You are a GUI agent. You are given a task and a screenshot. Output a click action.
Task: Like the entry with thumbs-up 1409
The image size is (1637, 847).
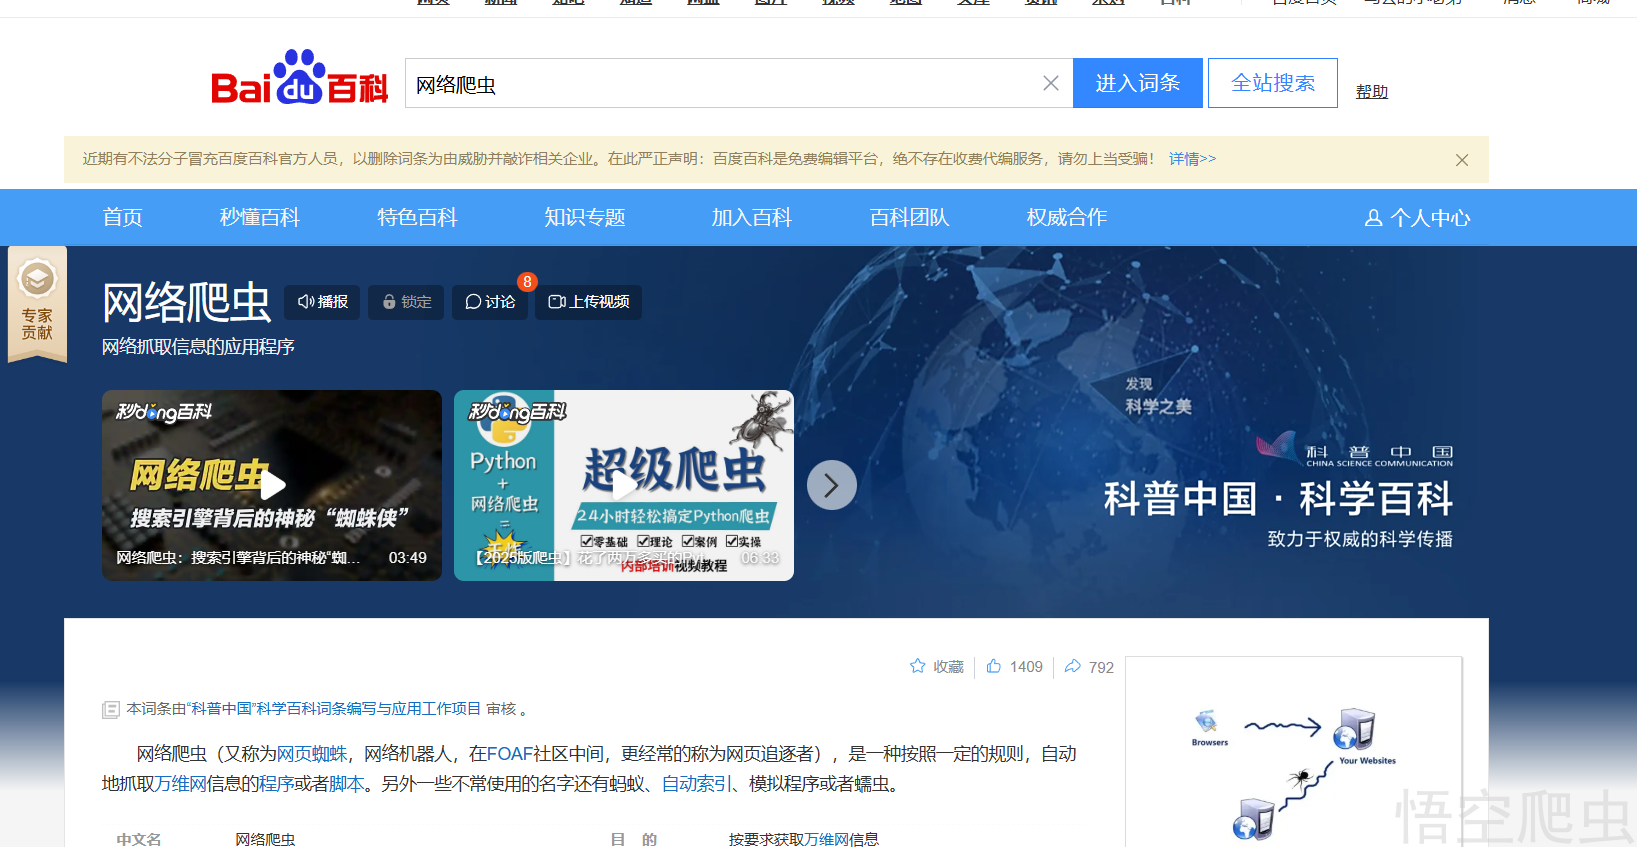(x=1014, y=666)
